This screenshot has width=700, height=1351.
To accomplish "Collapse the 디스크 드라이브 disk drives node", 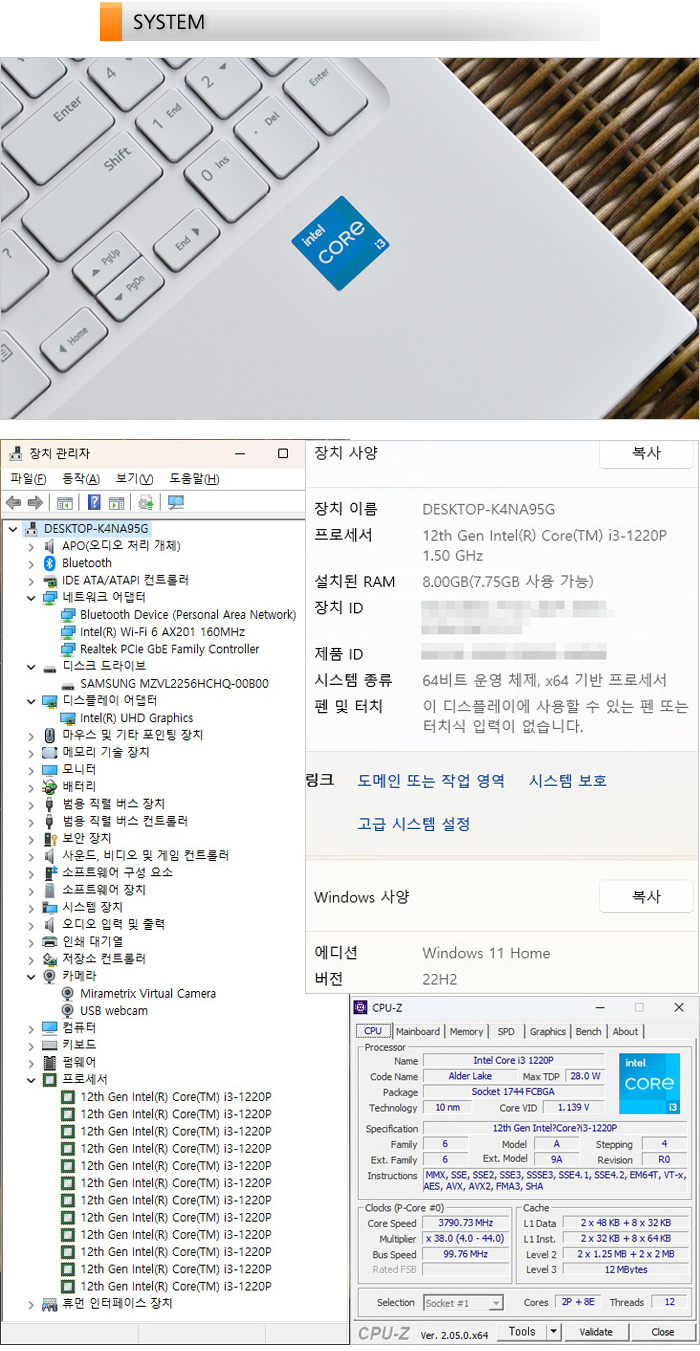I will 31,666.
